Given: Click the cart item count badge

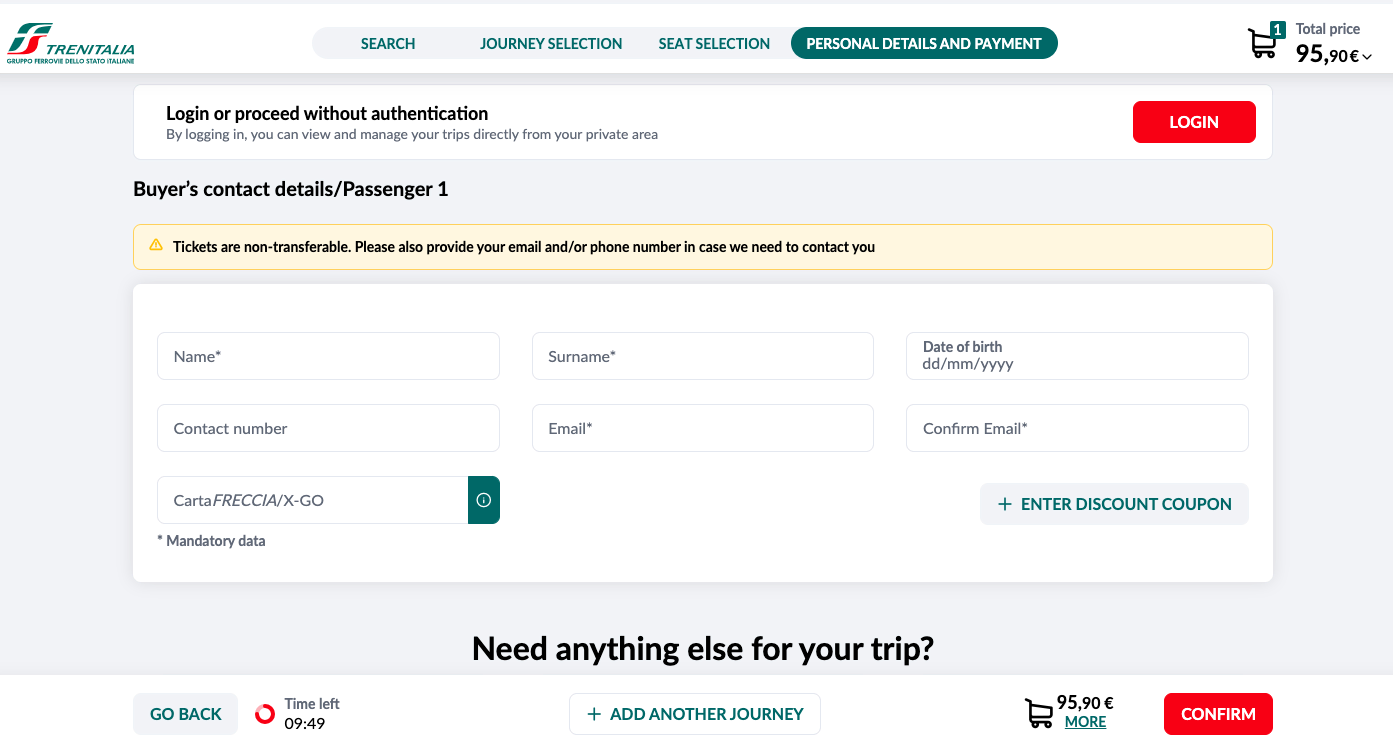Looking at the screenshot, I should (1278, 29).
